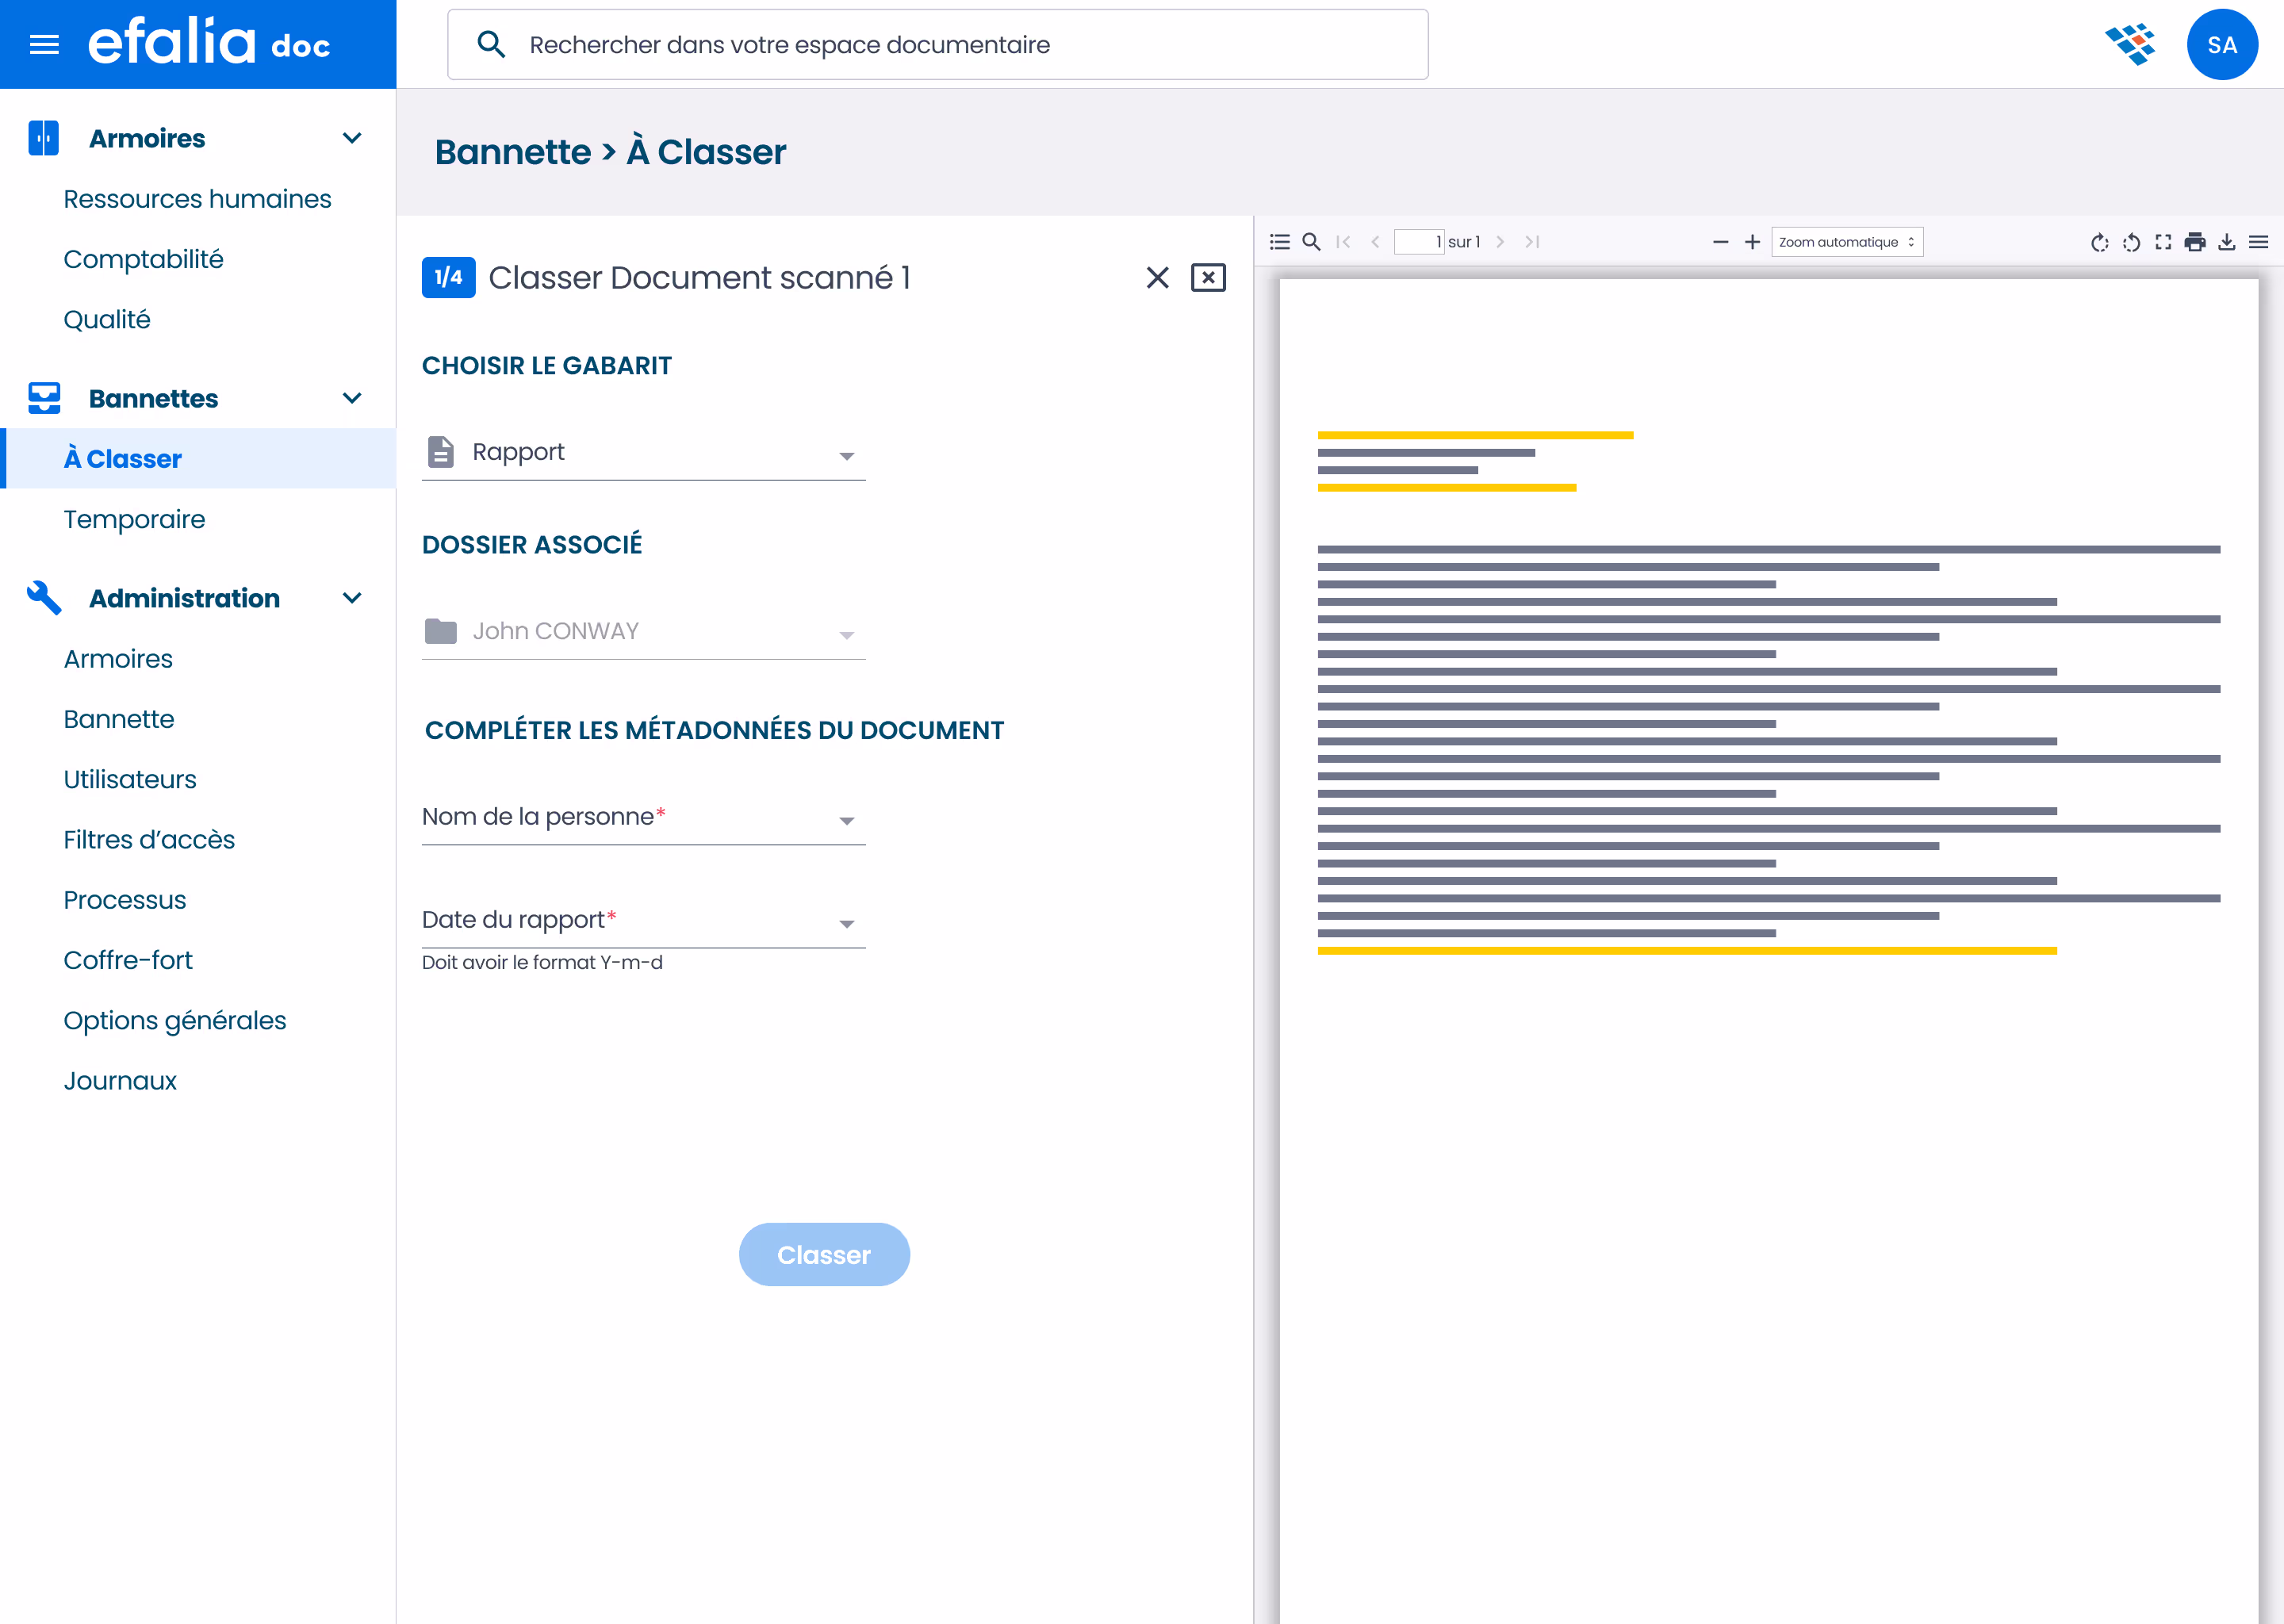
Task: Click the colorful diamond app logo top right
Action: [x=2130, y=45]
